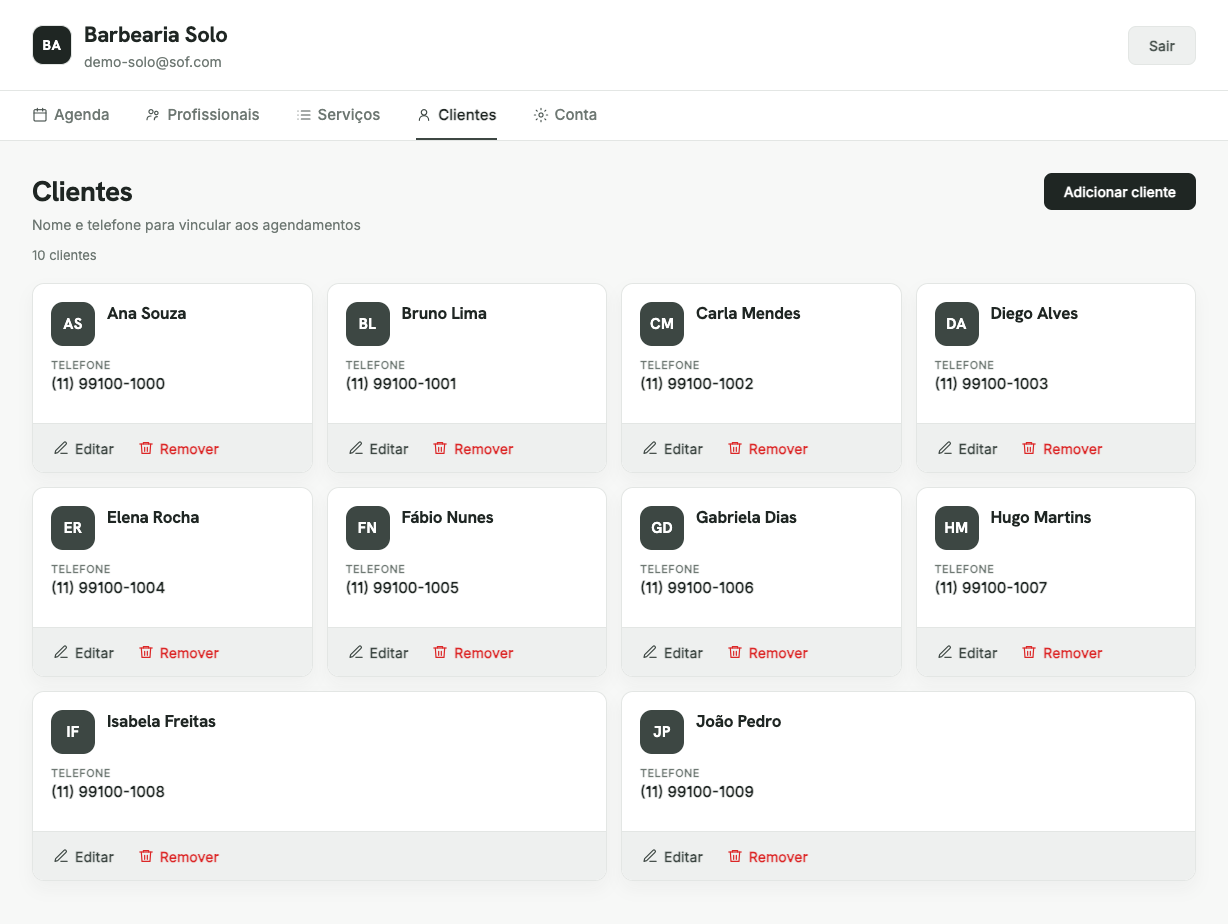Switch to the Profissionais tab

[202, 115]
